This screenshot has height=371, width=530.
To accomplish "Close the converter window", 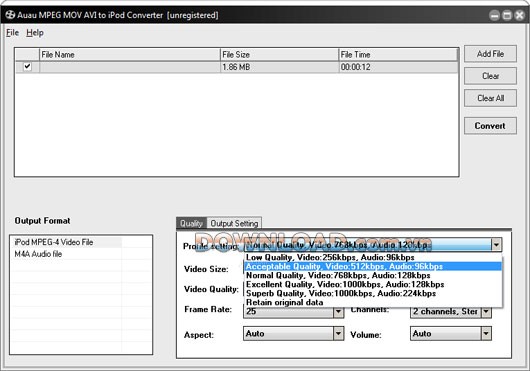I will [520, 15].
